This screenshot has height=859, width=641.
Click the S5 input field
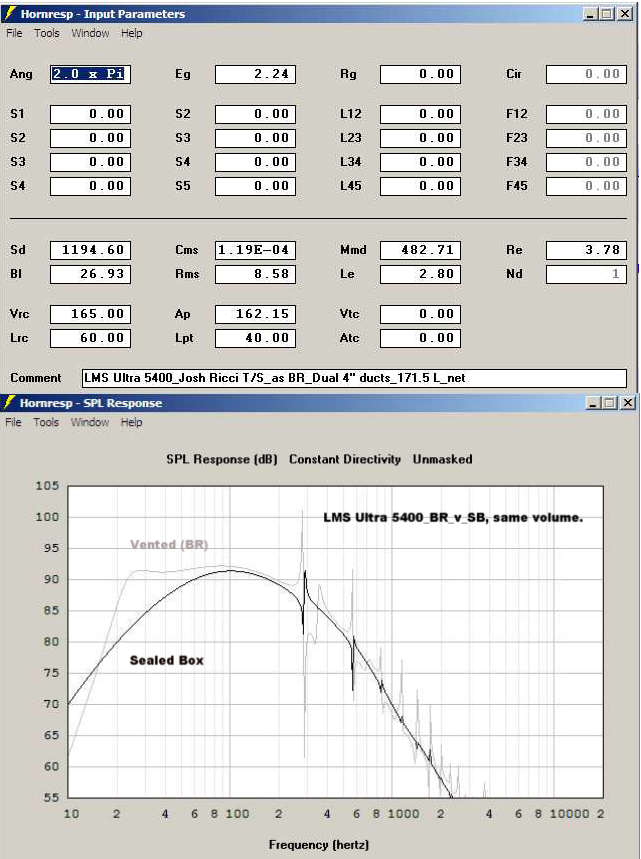255,186
